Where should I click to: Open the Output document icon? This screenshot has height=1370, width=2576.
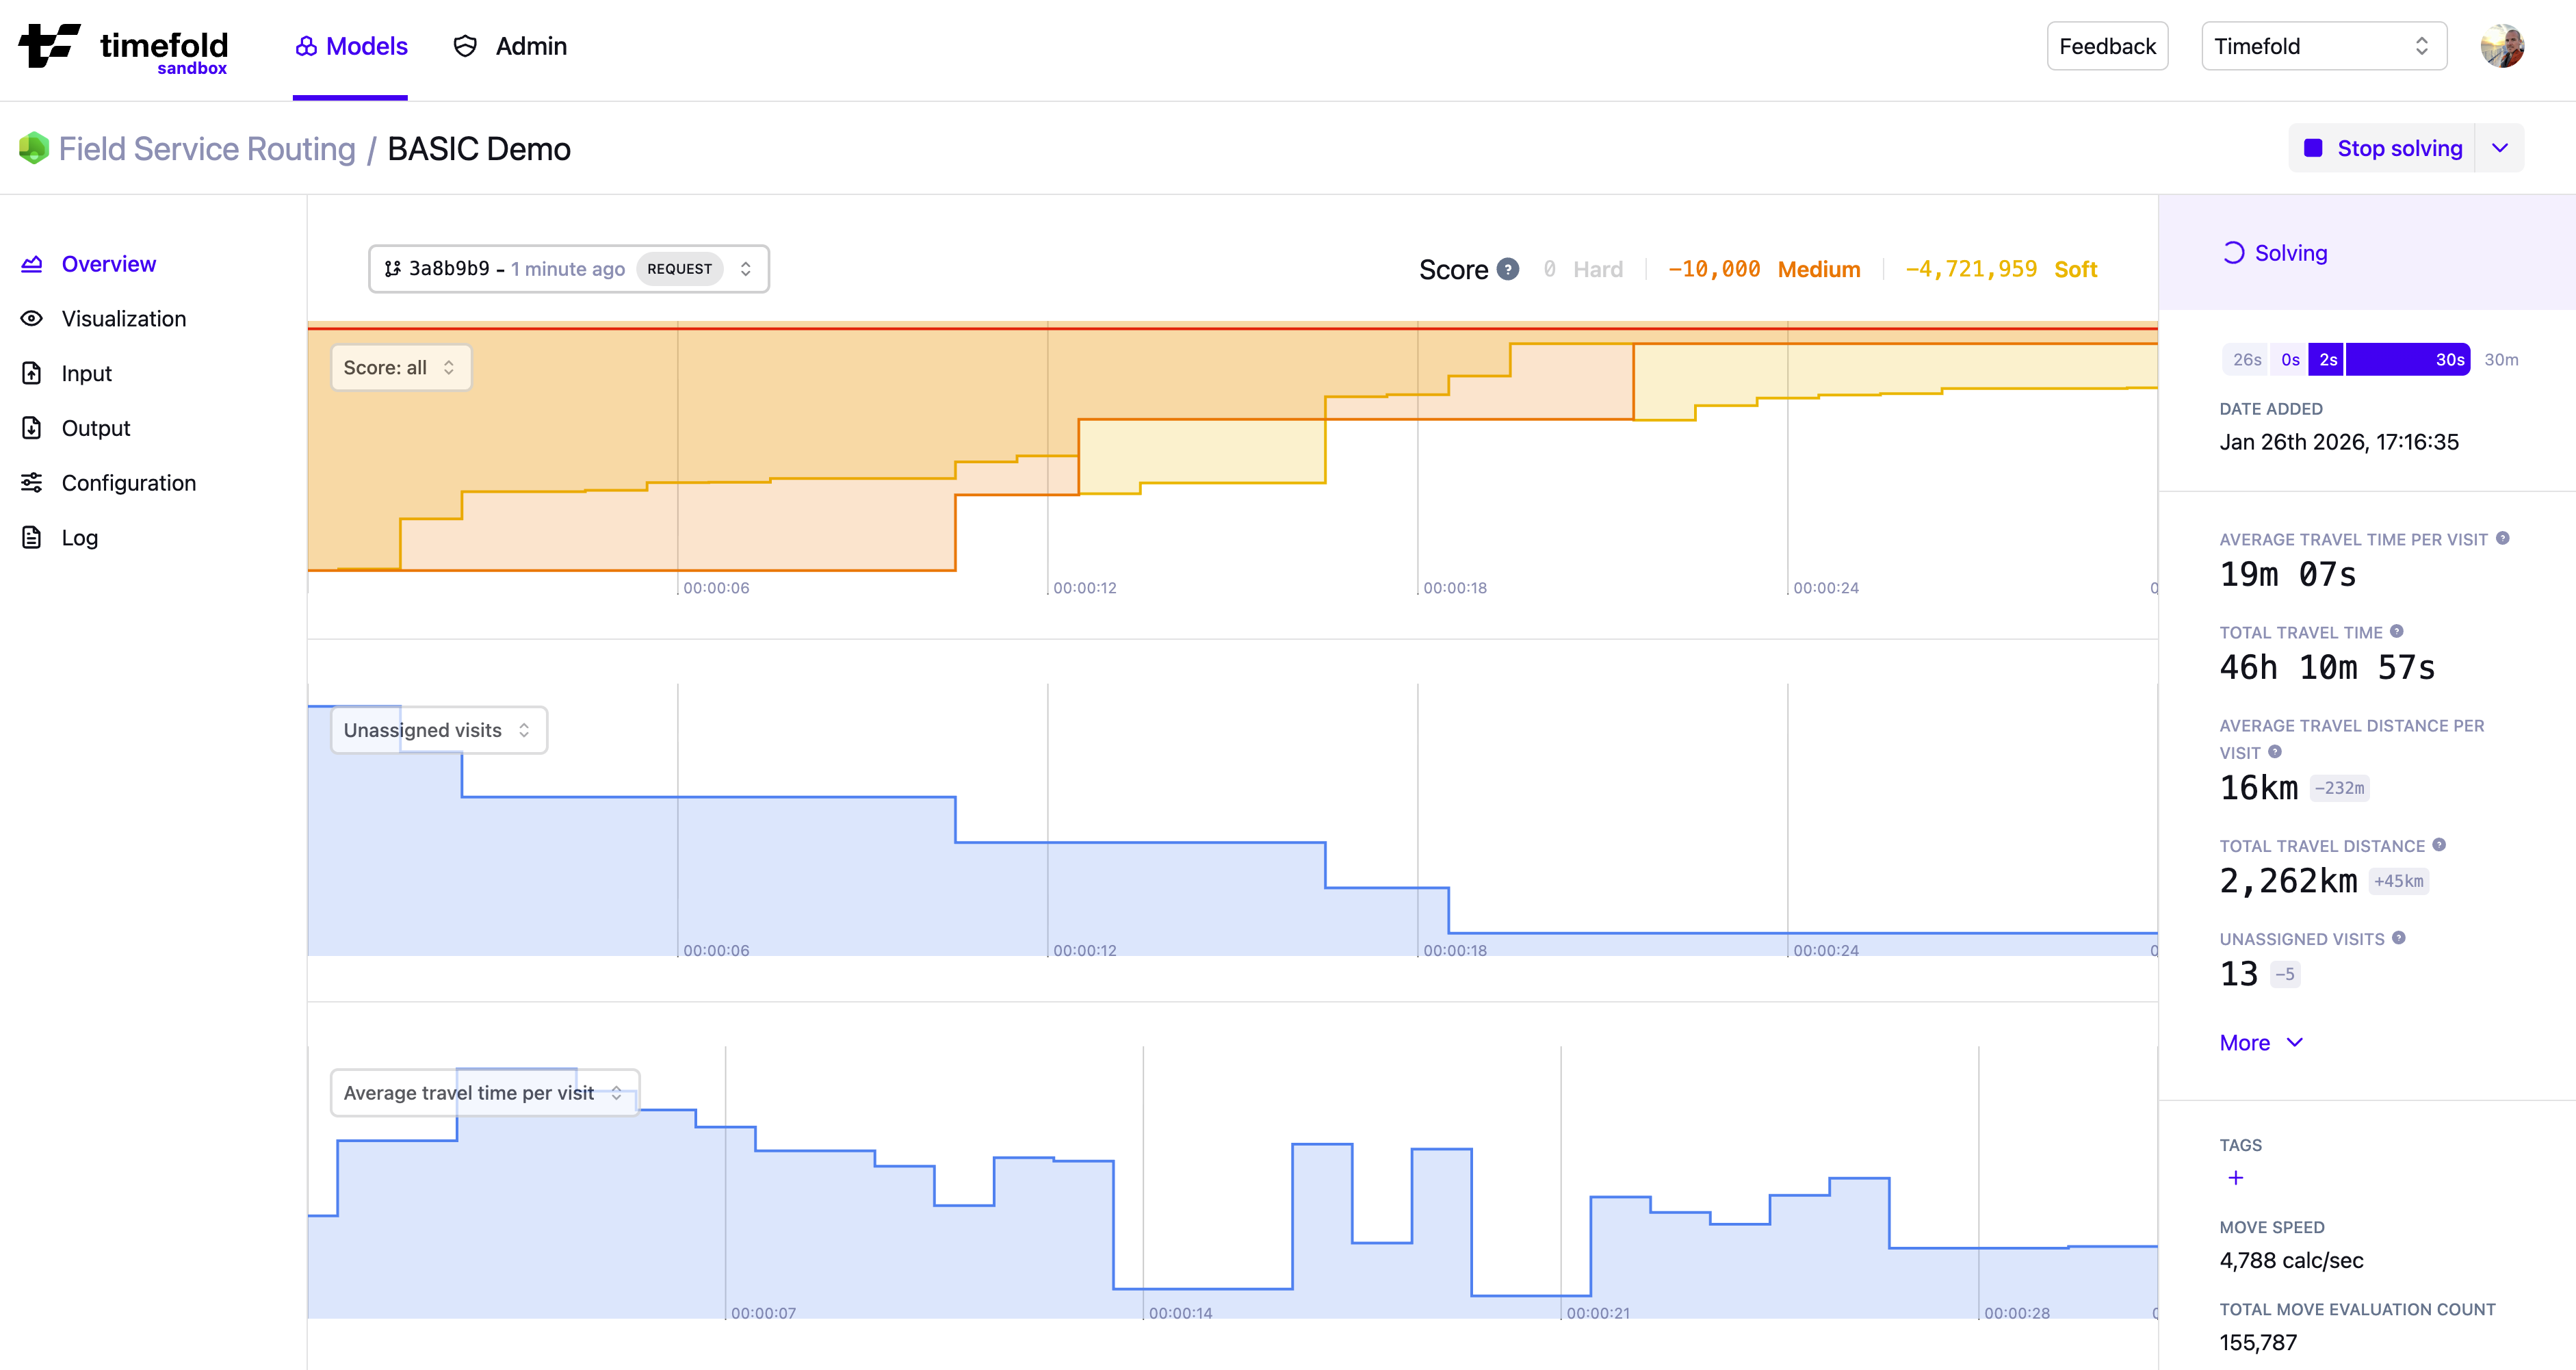(x=31, y=427)
